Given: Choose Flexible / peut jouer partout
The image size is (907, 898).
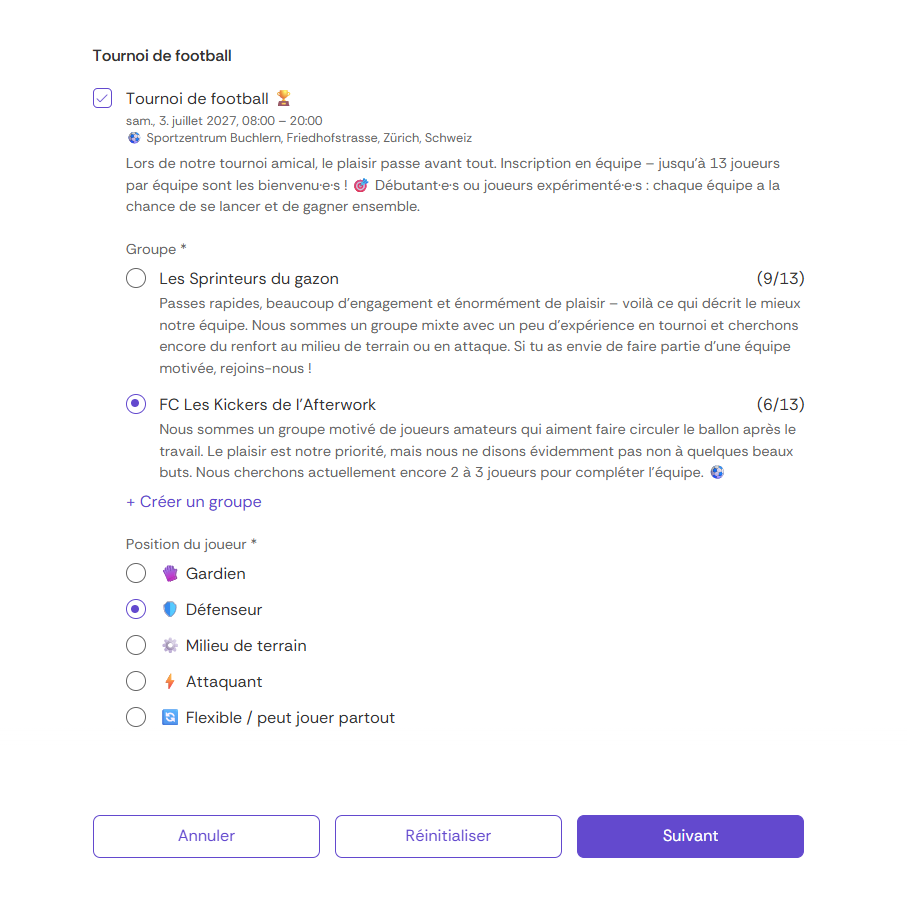Looking at the screenshot, I should point(136,717).
